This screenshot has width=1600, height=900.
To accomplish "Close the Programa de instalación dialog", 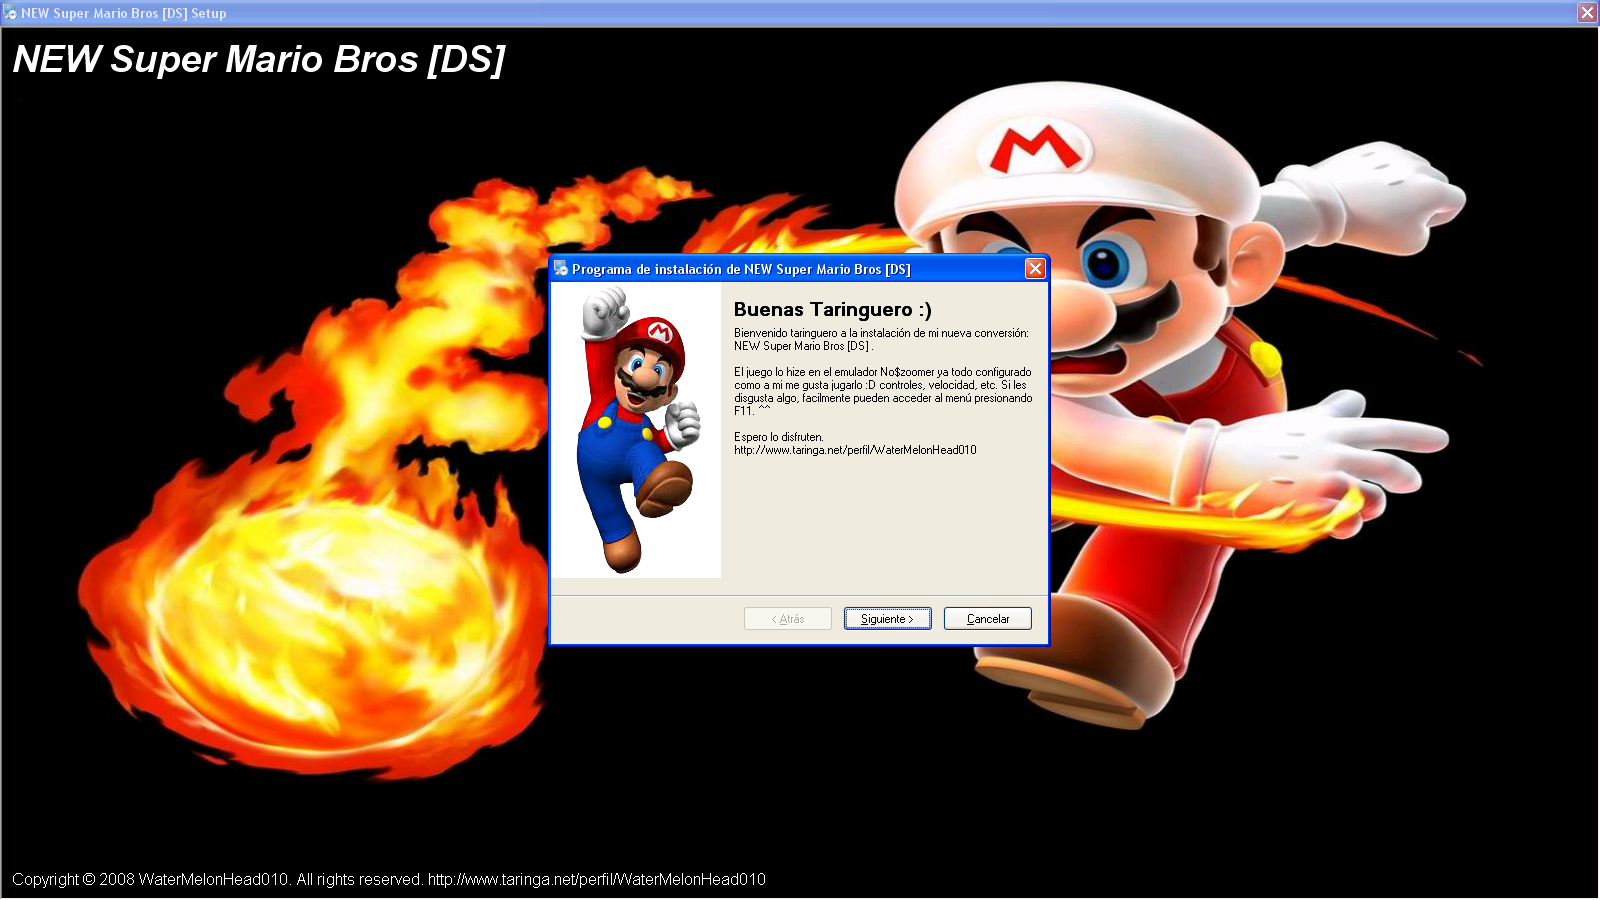I will point(1035,269).
